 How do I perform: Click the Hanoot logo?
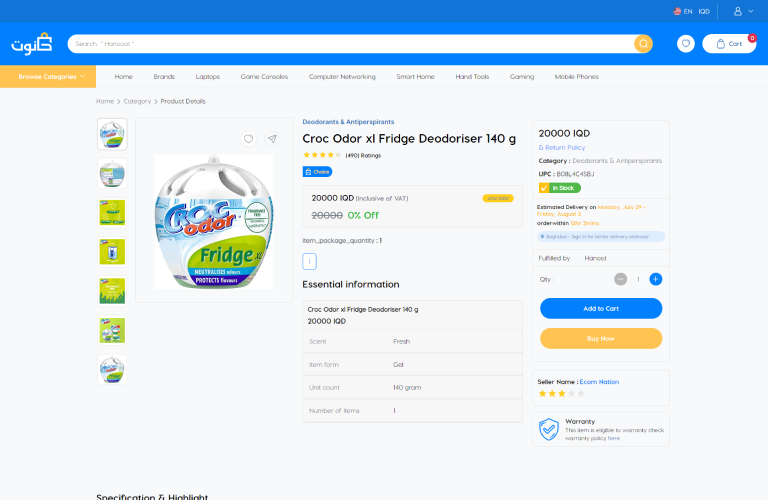pyautogui.click(x=32, y=44)
